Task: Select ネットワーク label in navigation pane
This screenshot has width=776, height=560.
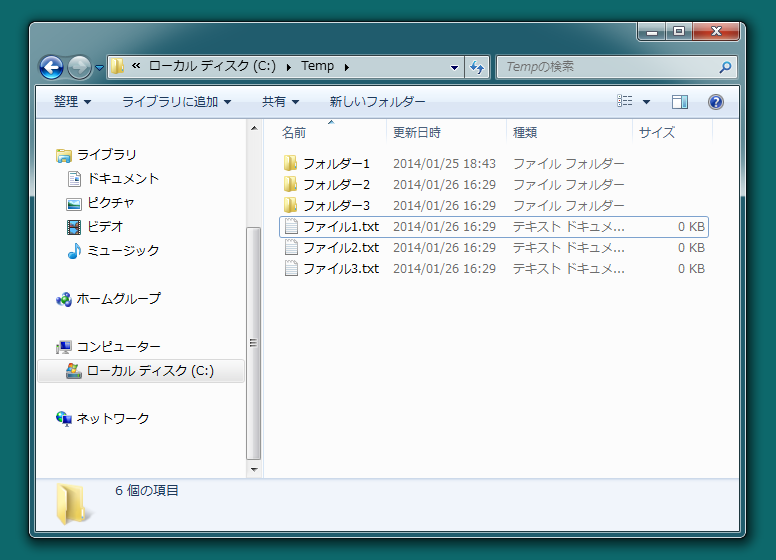Action: pos(113,419)
